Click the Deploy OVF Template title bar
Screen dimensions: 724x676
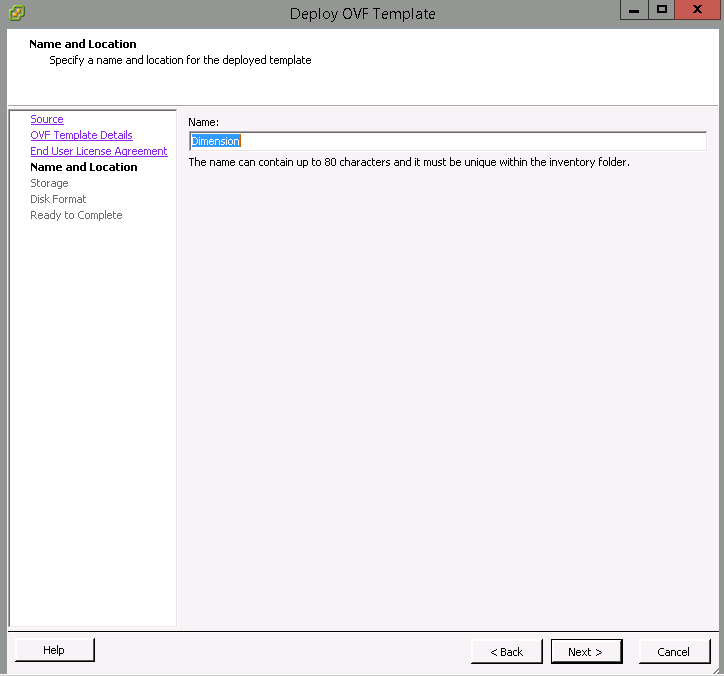coord(362,13)
